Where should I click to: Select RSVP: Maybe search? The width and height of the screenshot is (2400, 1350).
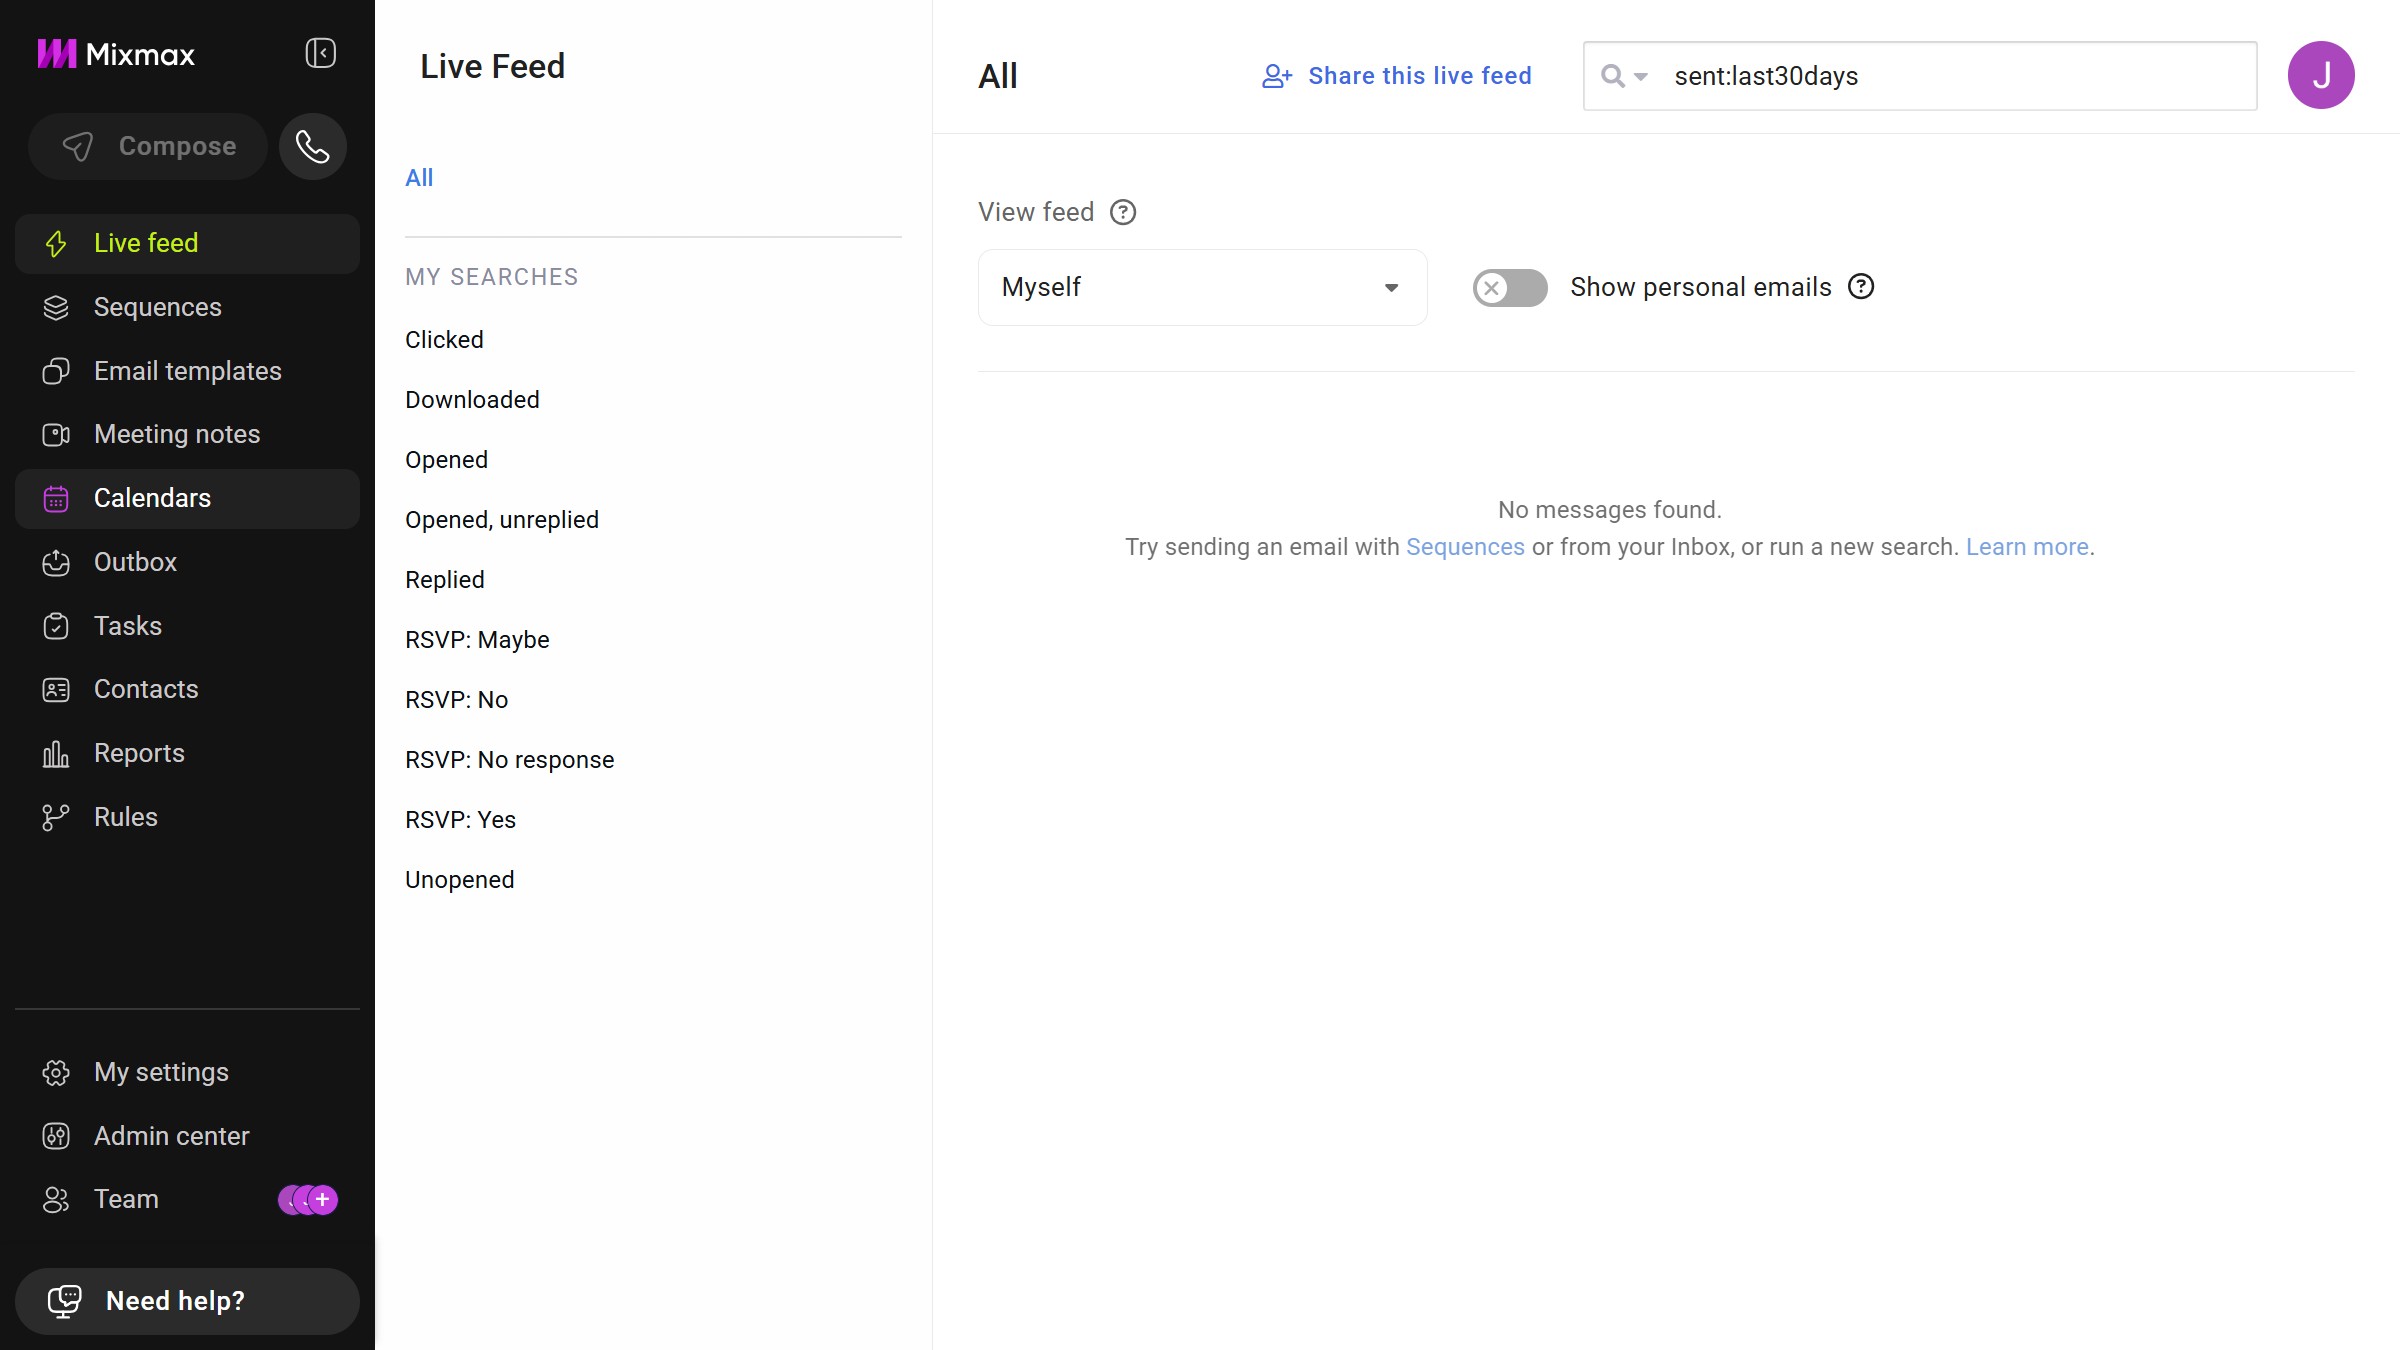coord(477,640)
